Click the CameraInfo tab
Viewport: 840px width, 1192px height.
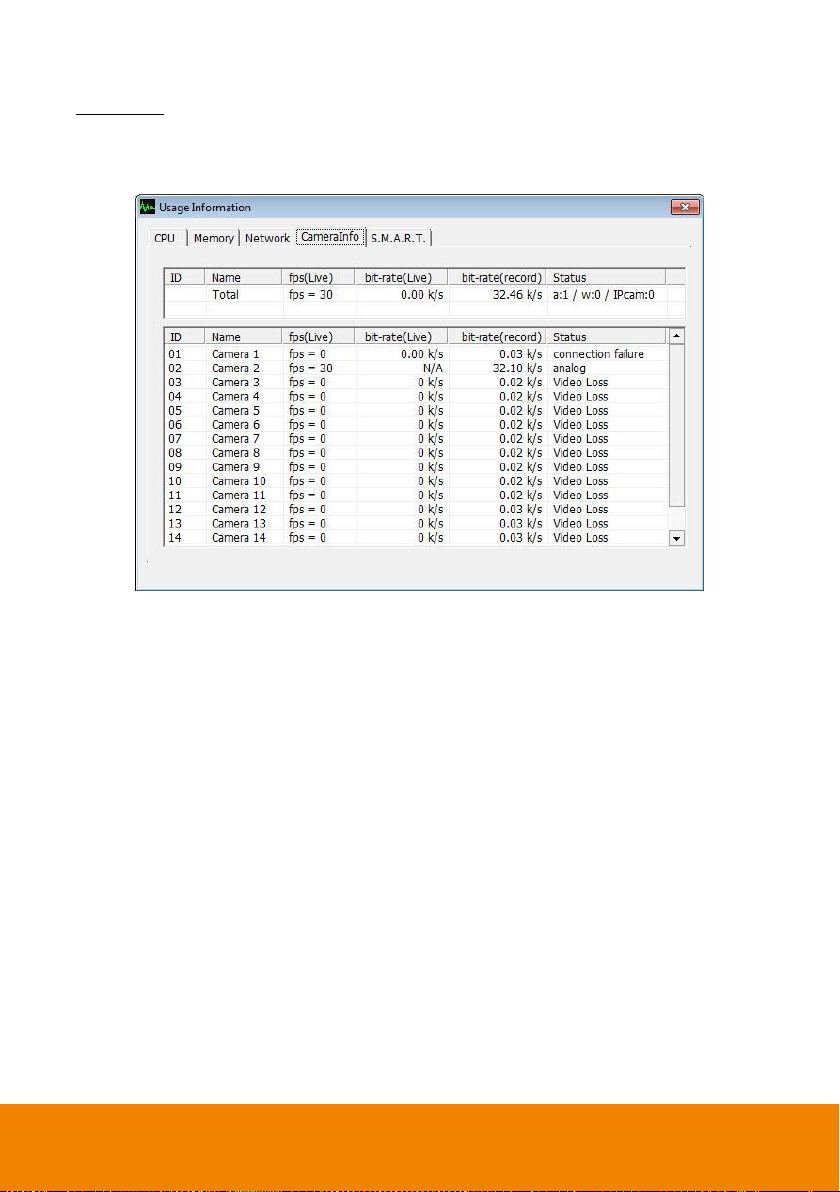coord(330,236)
